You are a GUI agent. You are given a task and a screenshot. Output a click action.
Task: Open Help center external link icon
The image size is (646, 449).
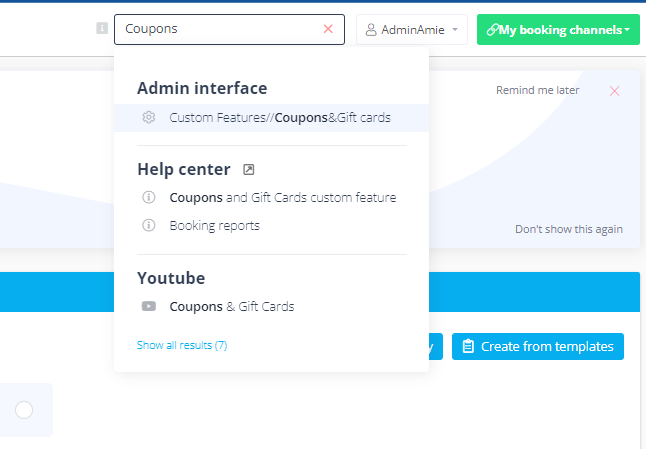pos(248,170)
